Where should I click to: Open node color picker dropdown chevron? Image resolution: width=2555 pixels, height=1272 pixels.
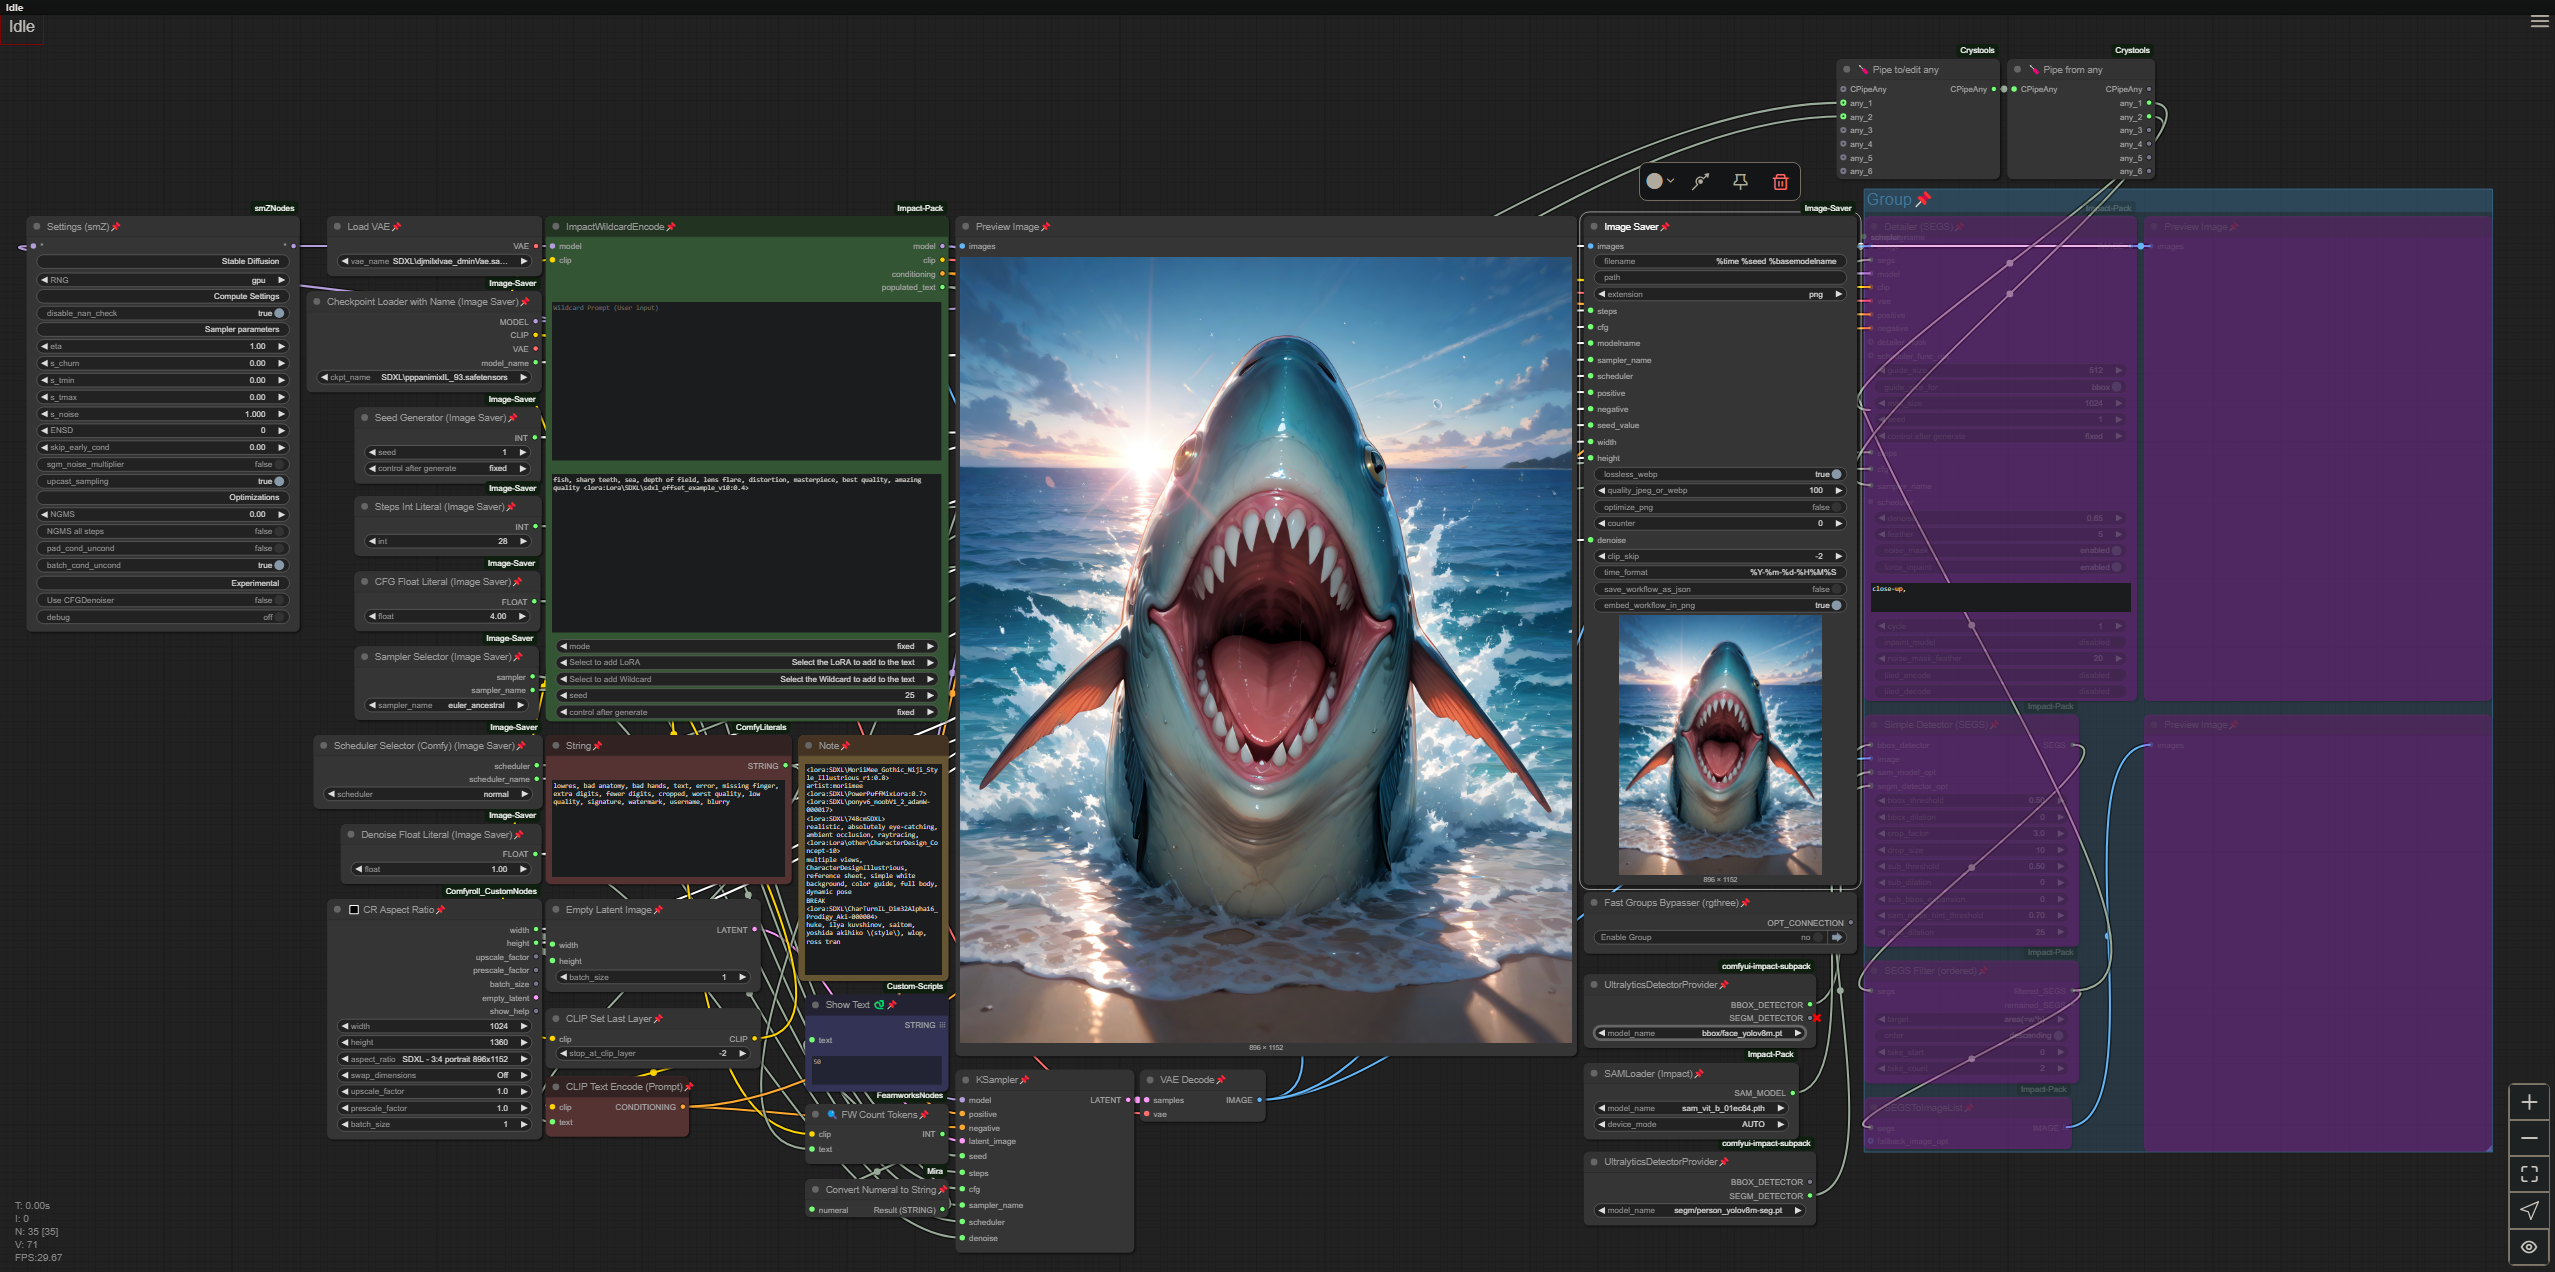tap(1671, 182)
